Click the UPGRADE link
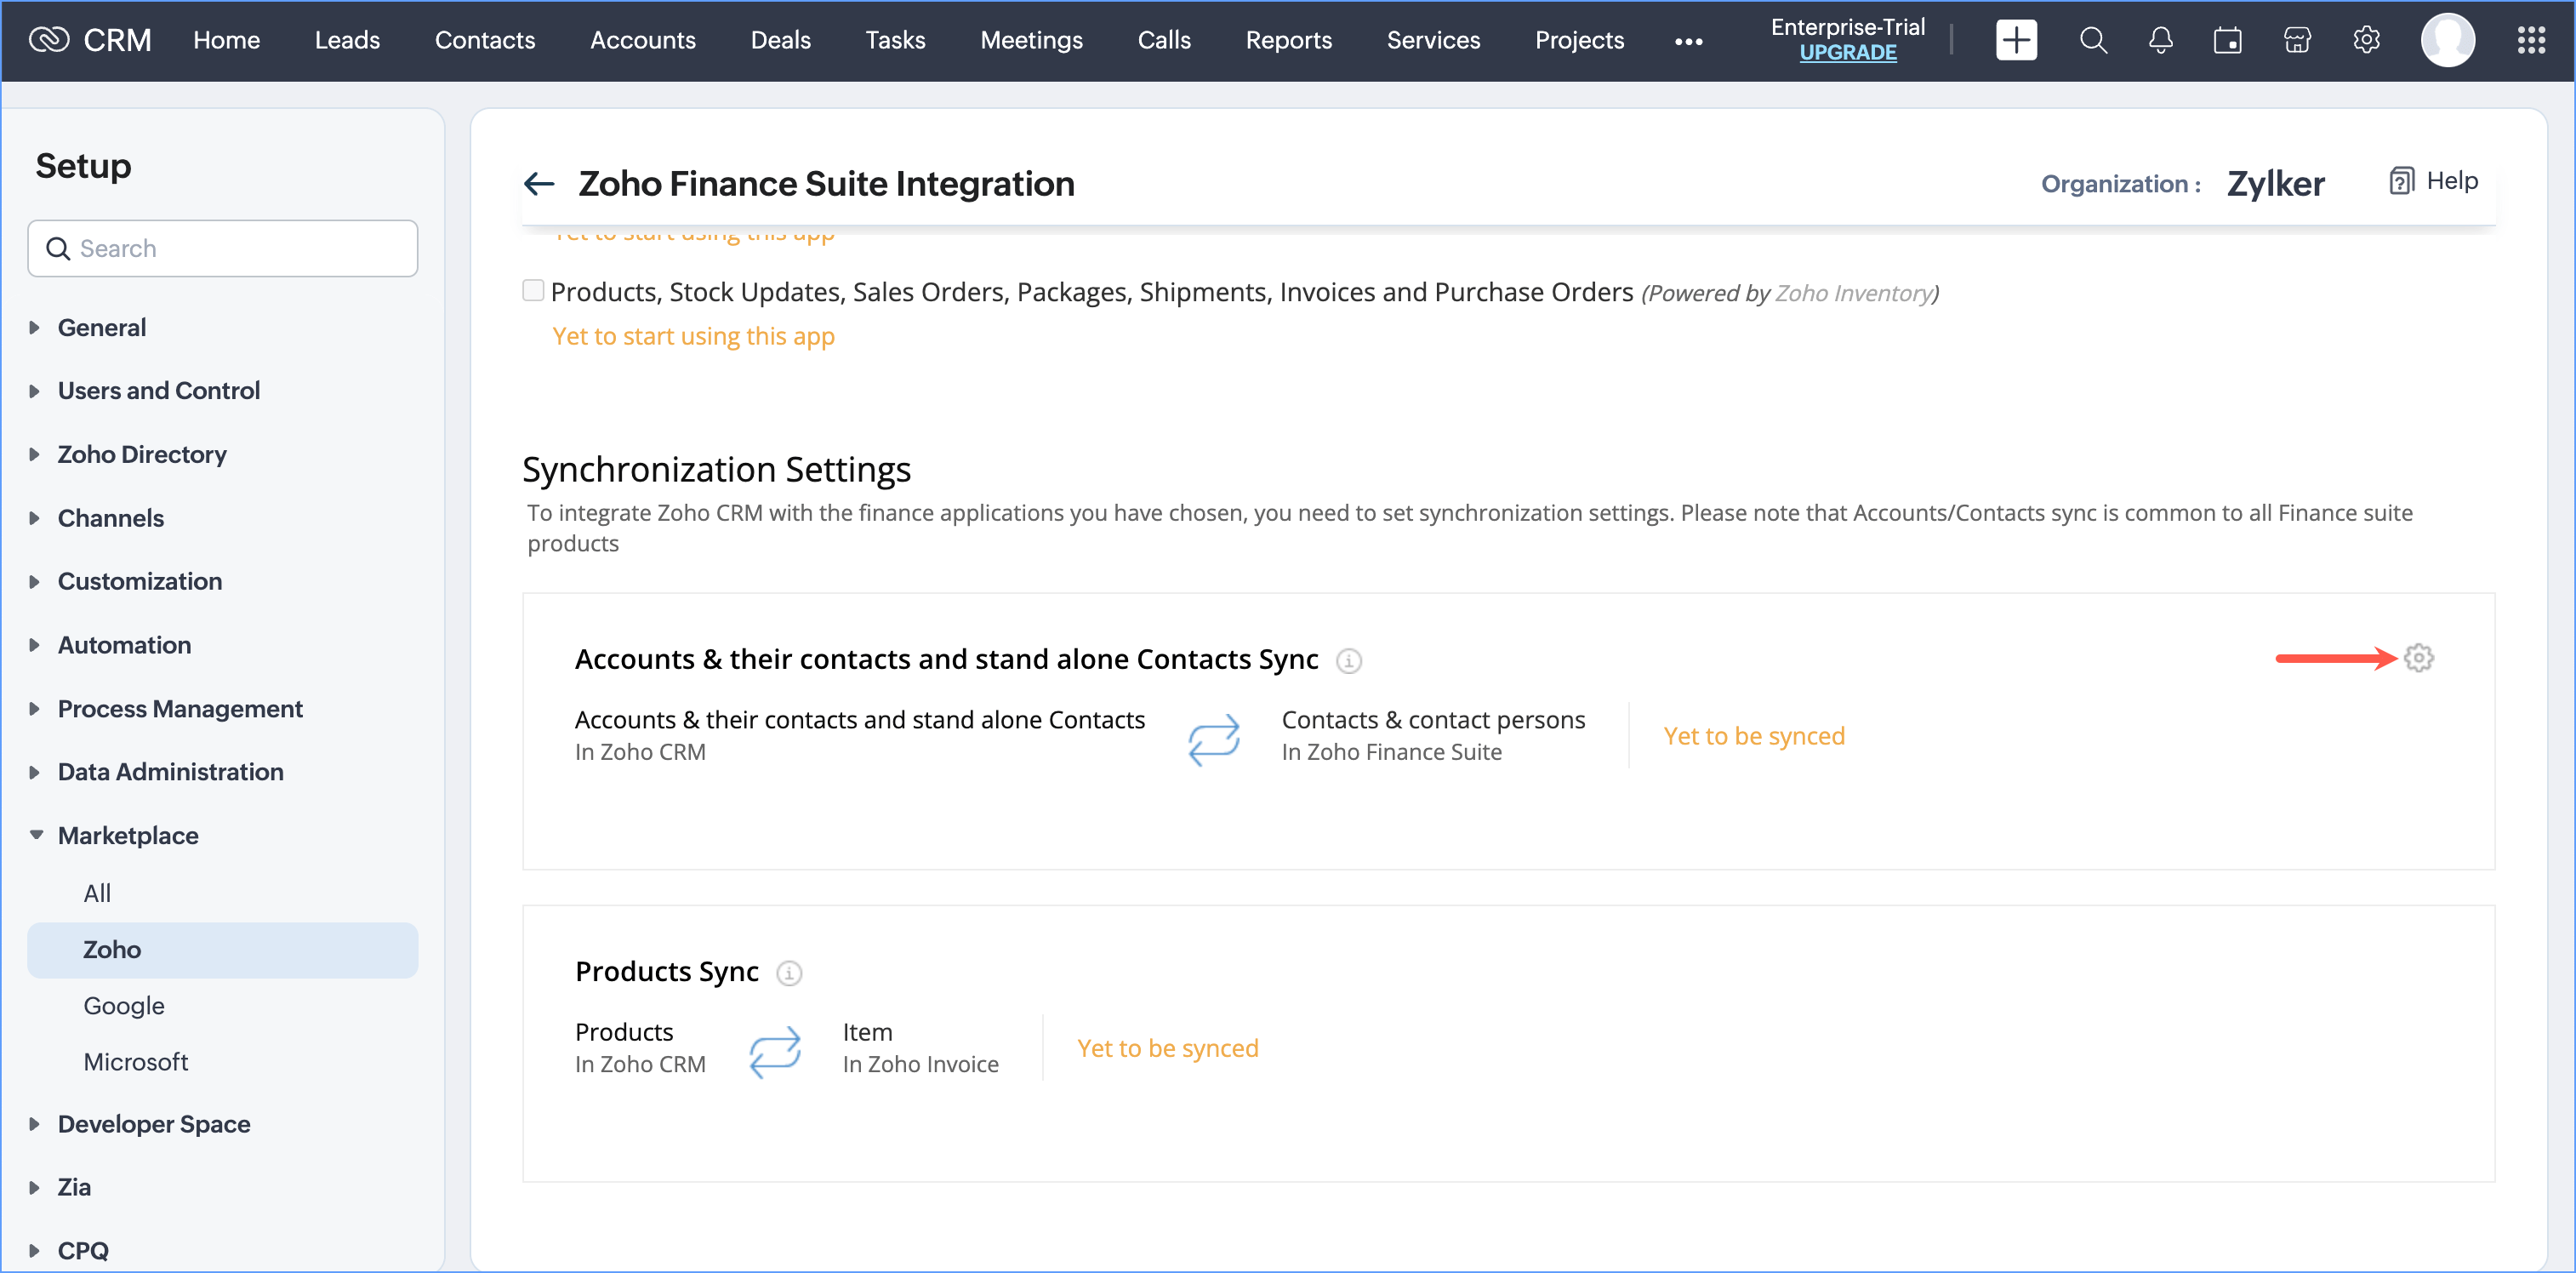 1847,53
